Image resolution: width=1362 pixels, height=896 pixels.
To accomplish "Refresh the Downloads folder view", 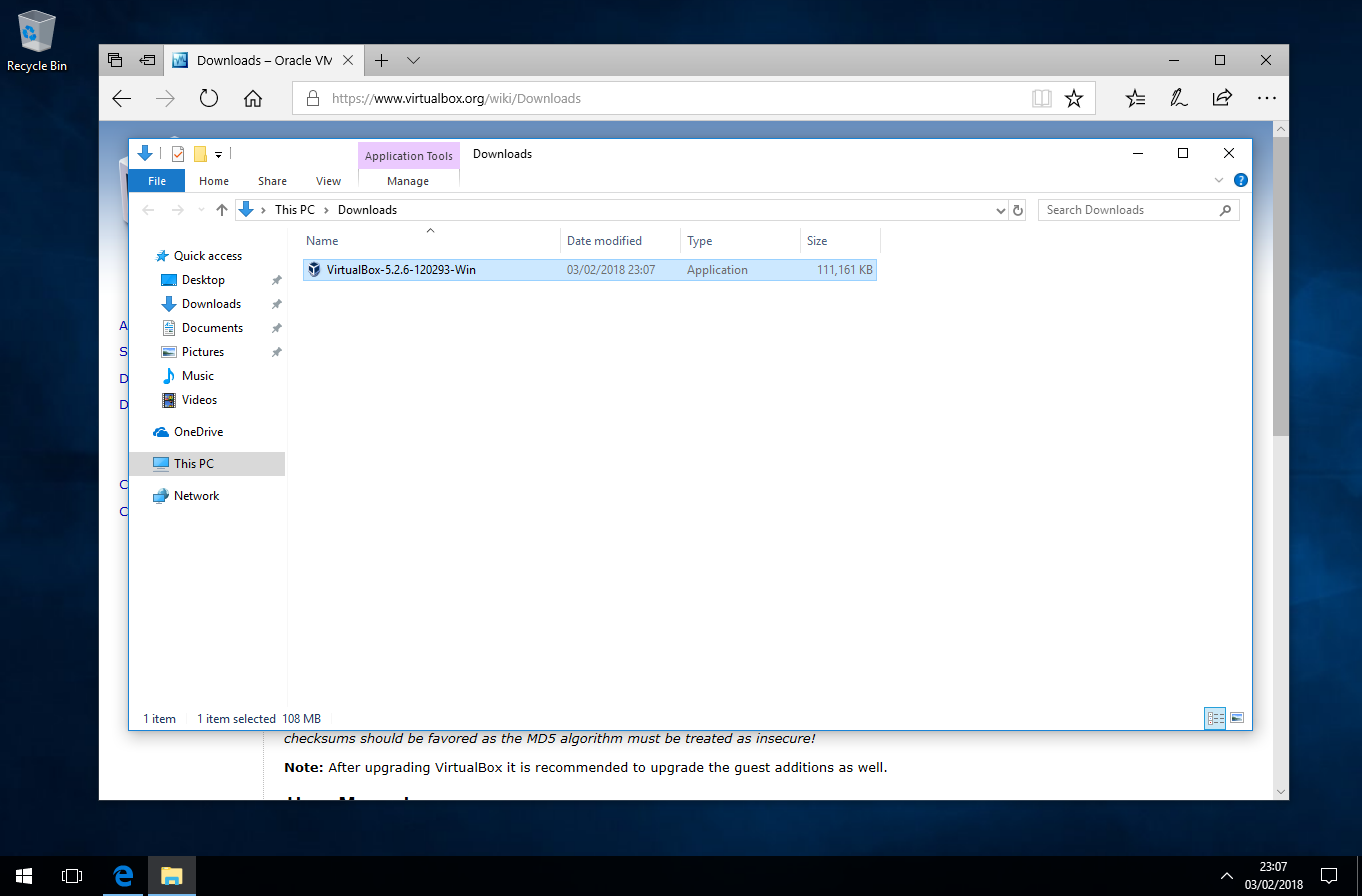I will (x=1018, y=210).
